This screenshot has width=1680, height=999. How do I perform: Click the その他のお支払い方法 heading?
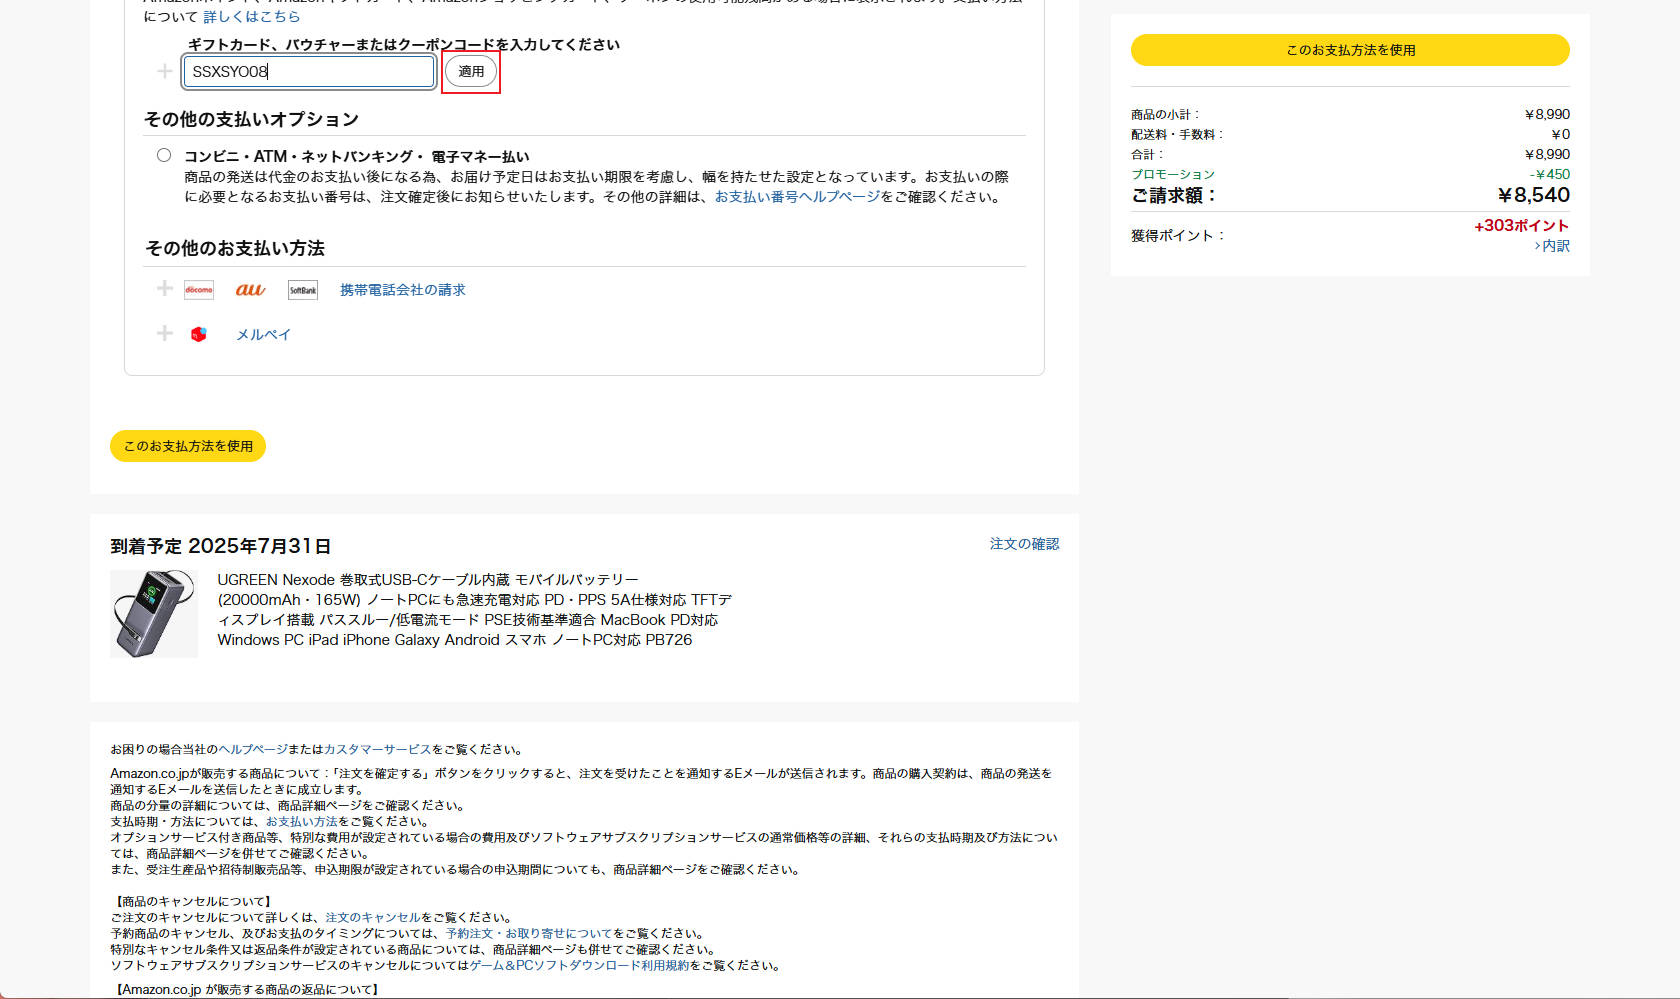(235, 248)
